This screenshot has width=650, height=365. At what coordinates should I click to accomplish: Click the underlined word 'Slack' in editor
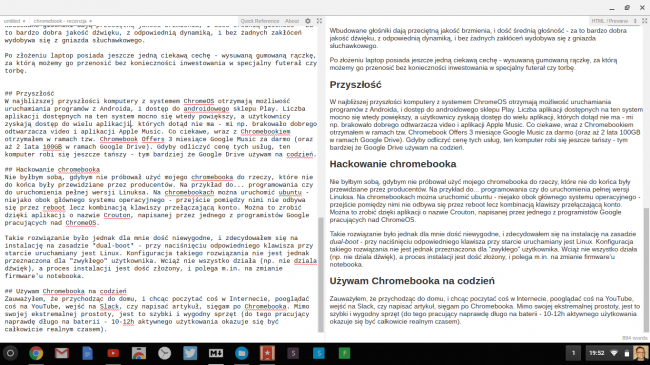point(109,307)
